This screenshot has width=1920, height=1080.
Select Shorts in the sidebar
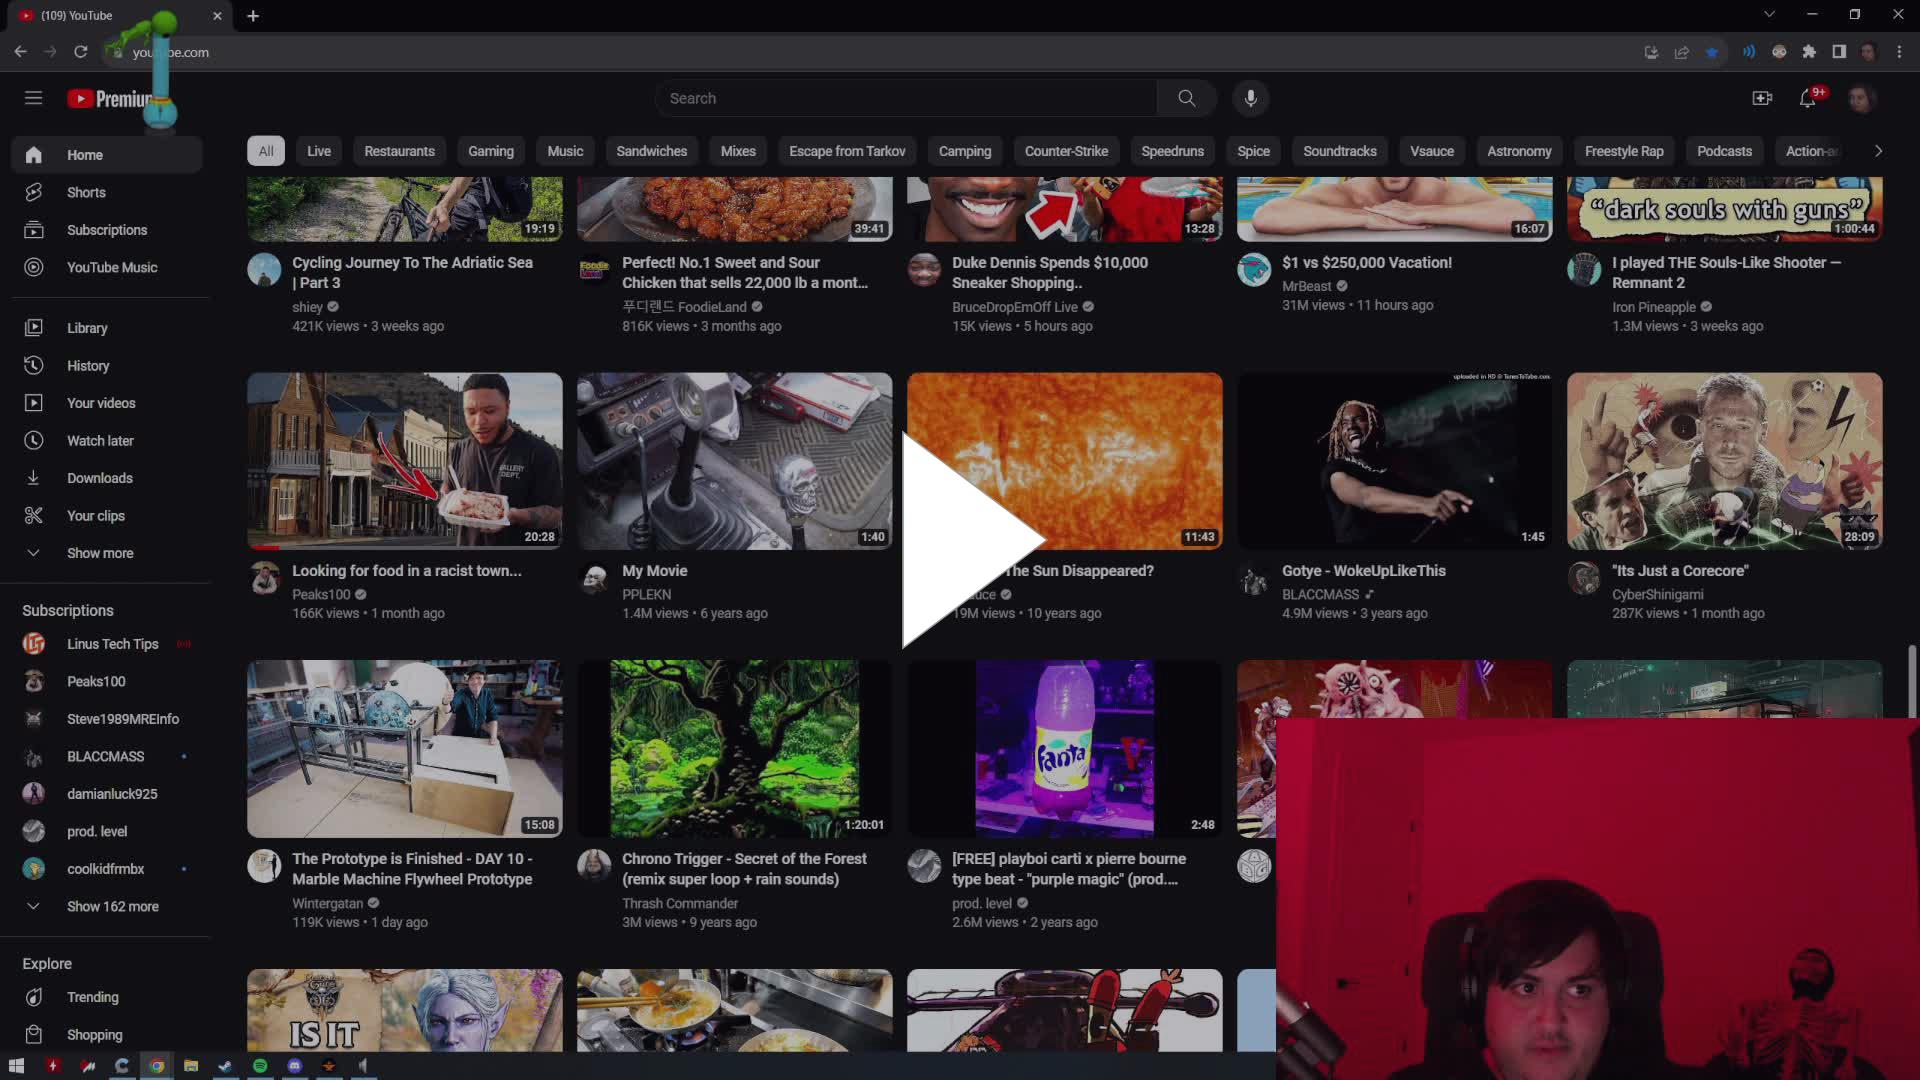(86, 192)
